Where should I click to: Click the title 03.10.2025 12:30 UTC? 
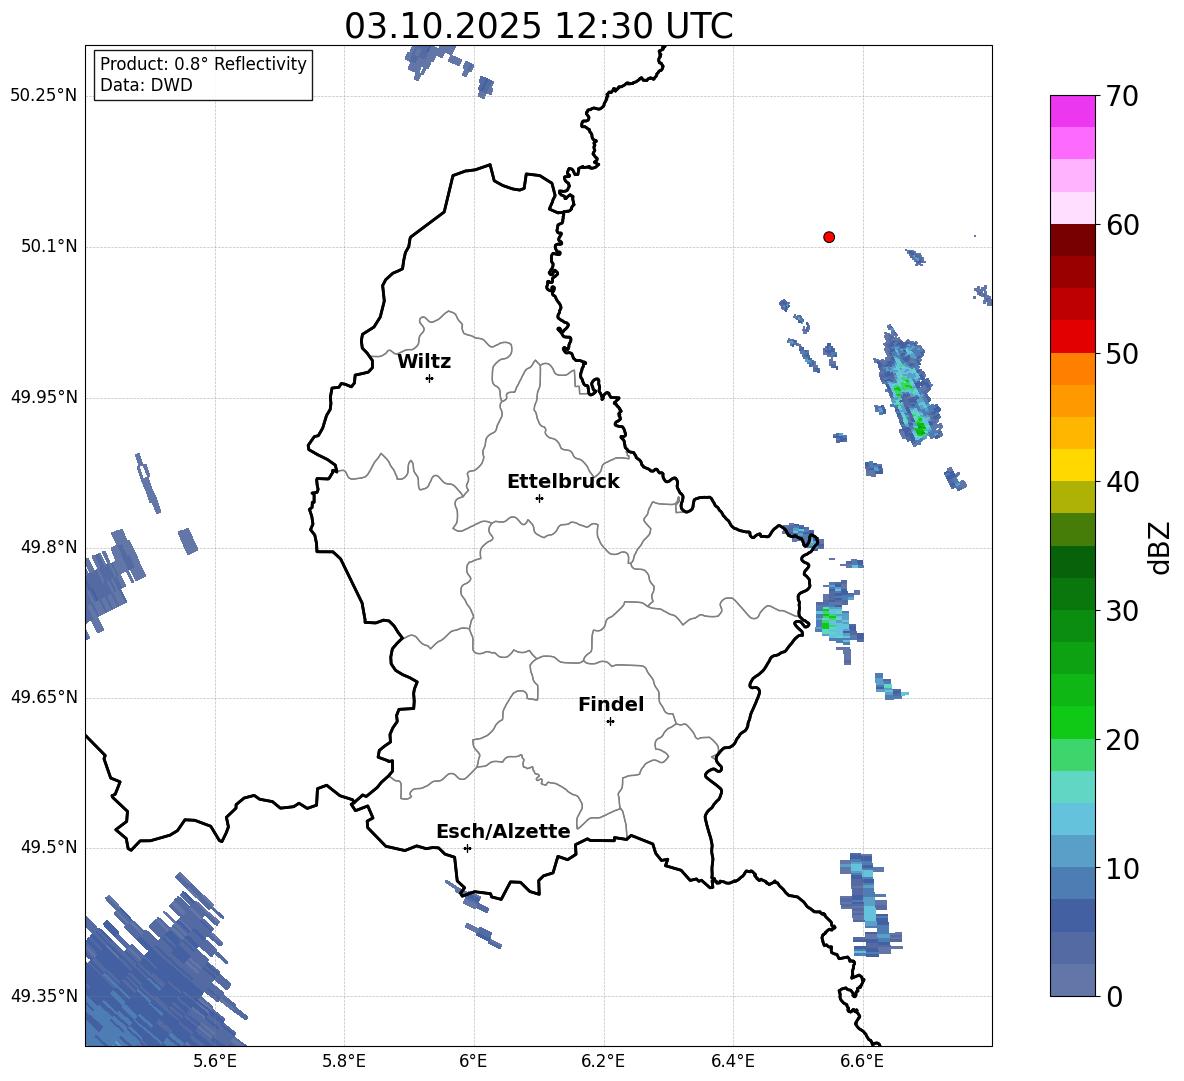click(539, 26)
